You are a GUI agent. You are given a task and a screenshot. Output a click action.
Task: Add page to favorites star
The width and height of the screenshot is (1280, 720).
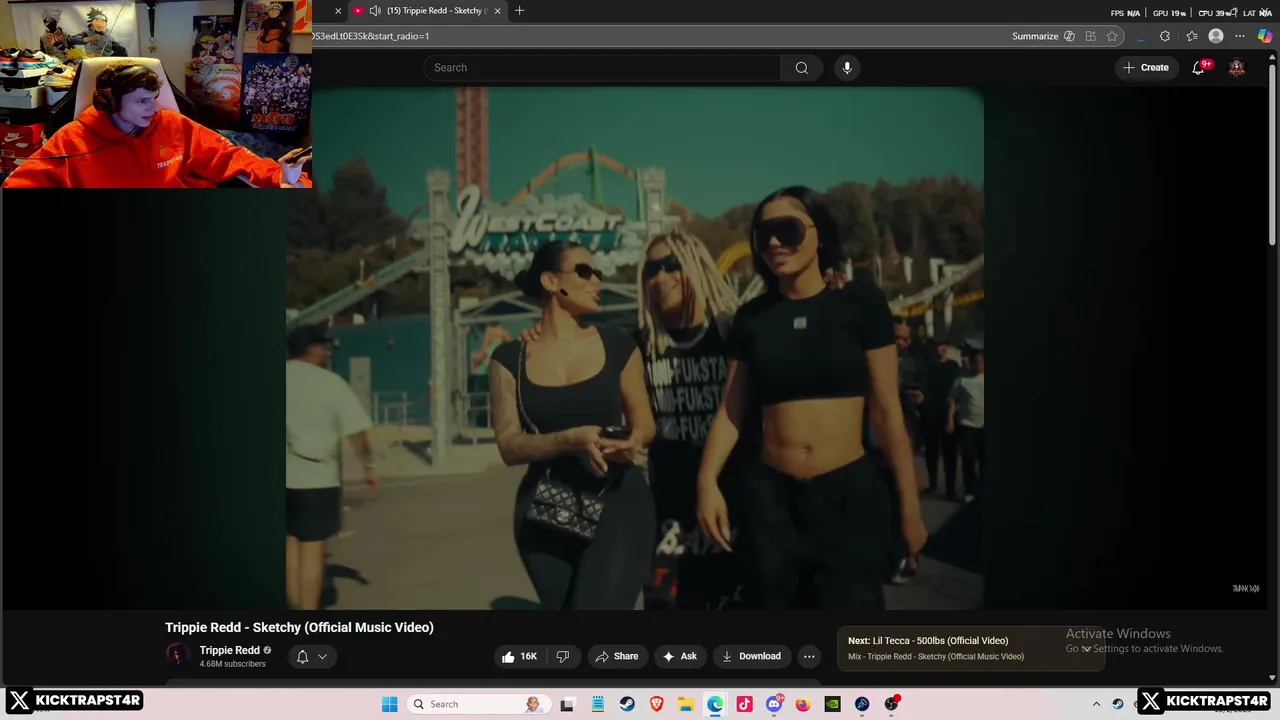tap(1112, 36)
